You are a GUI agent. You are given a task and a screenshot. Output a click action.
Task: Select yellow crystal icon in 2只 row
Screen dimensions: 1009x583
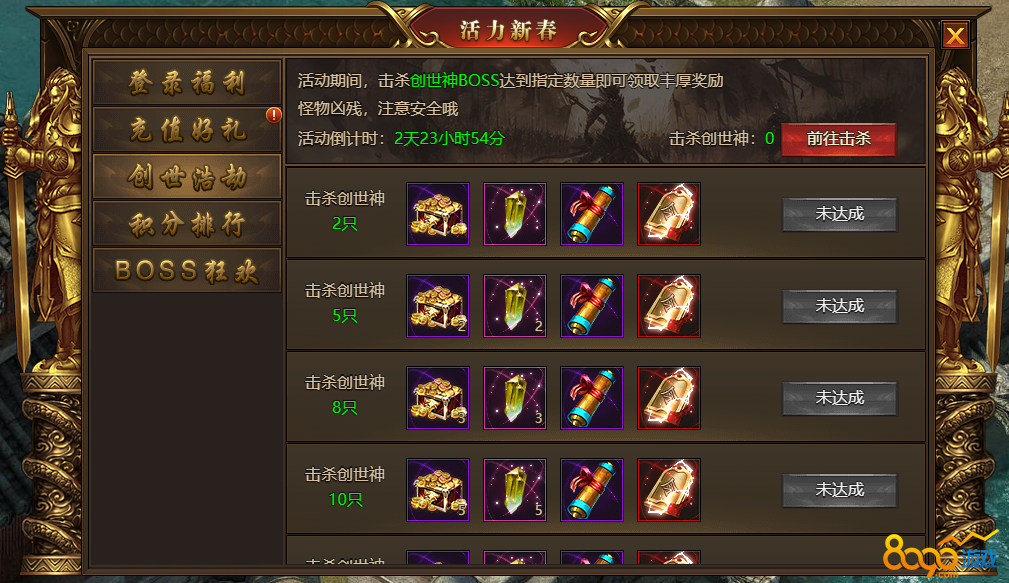515,214
